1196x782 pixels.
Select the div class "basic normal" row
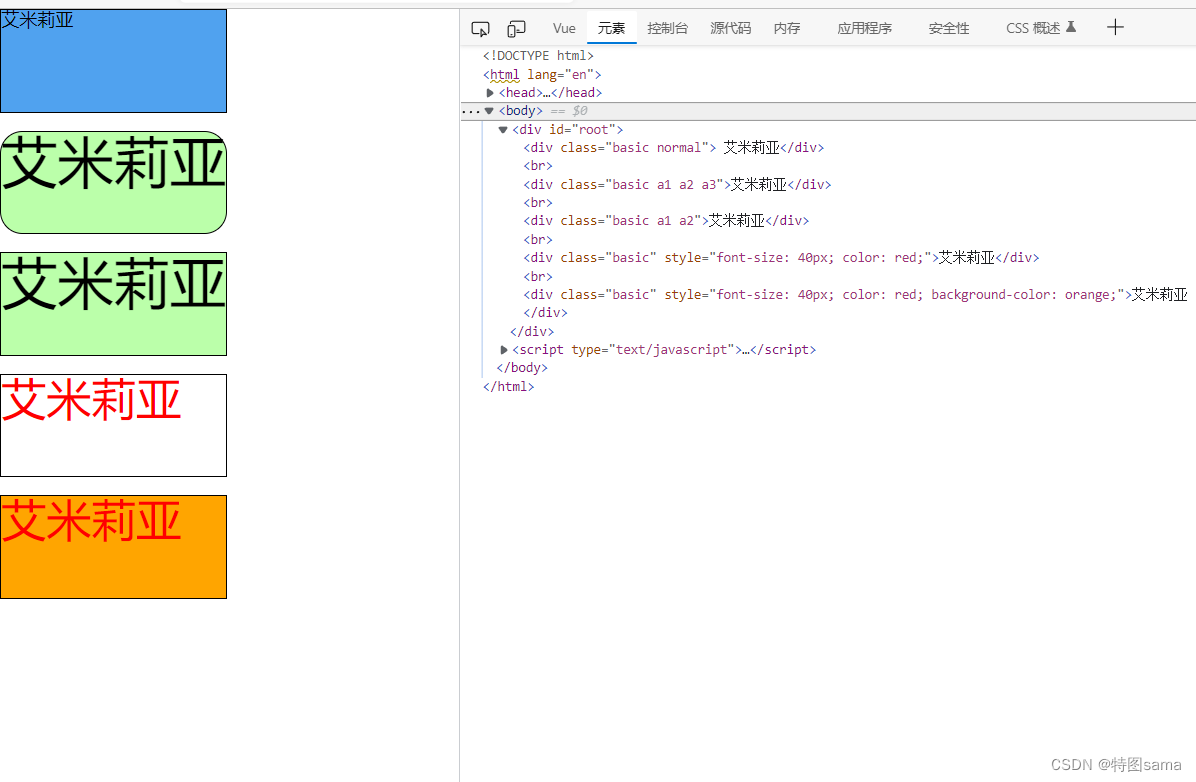click(674, 147)
